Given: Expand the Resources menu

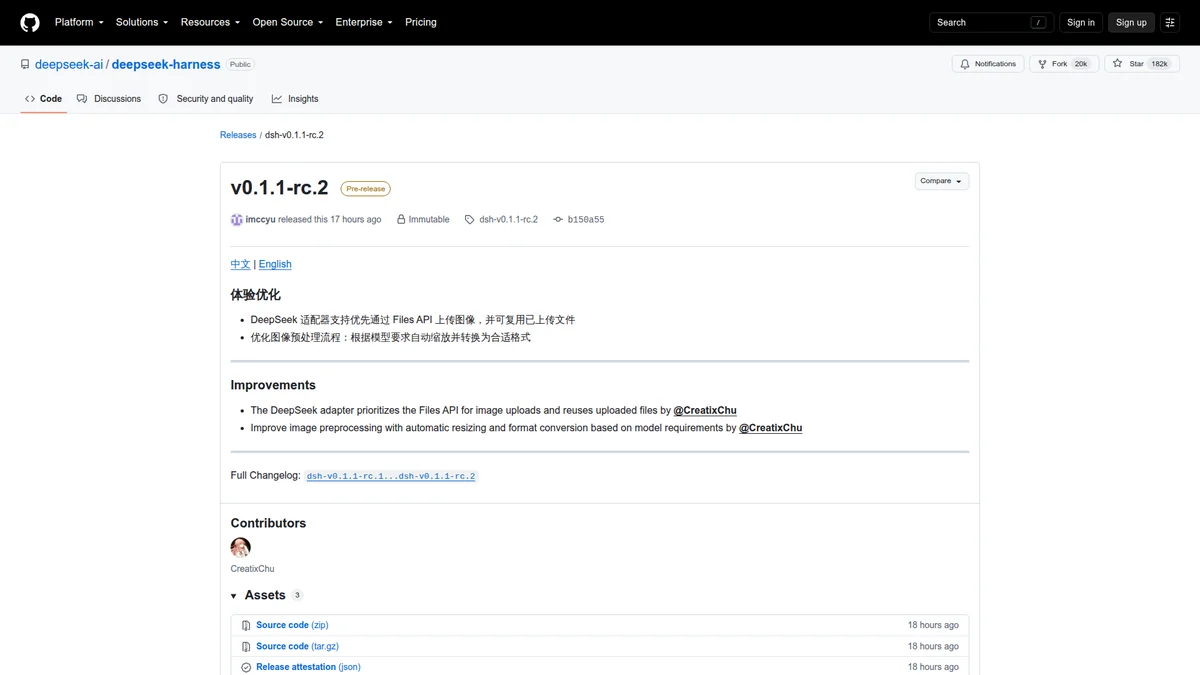Looking at the screenshot, I should [210, 22].
